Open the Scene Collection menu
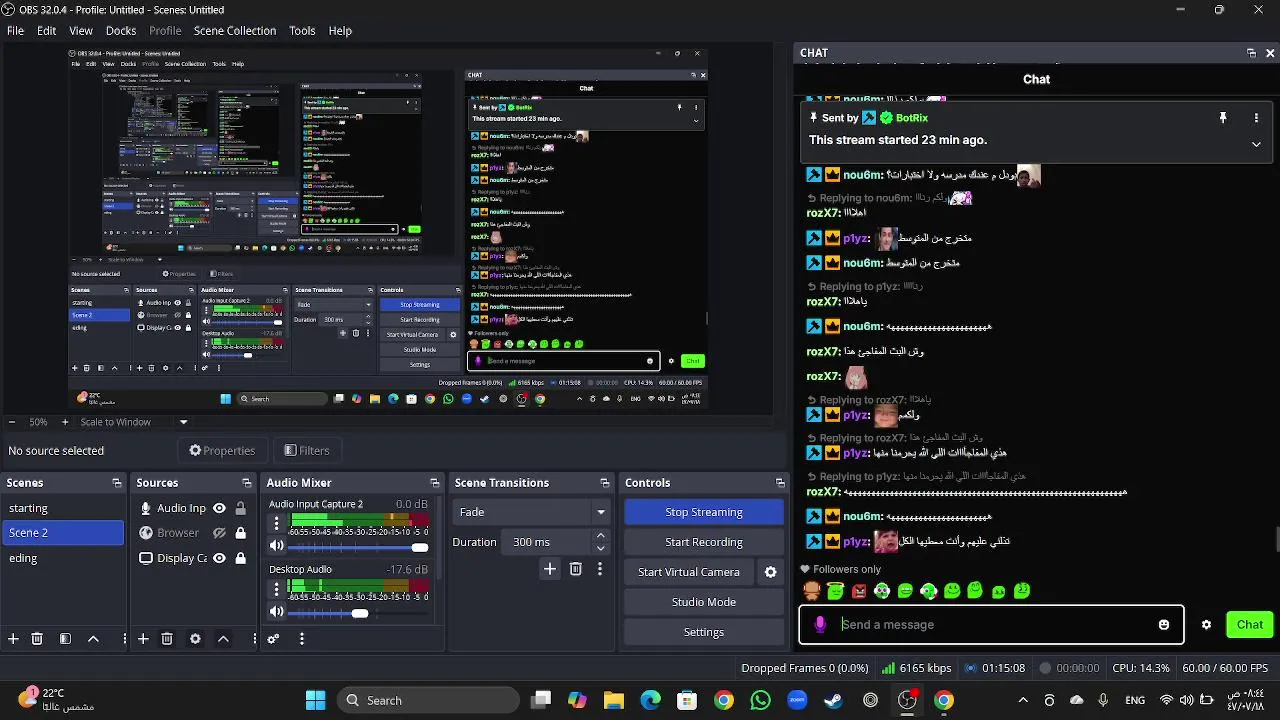The width and height of the screenshot is (1280, 720). pos(235,31)
